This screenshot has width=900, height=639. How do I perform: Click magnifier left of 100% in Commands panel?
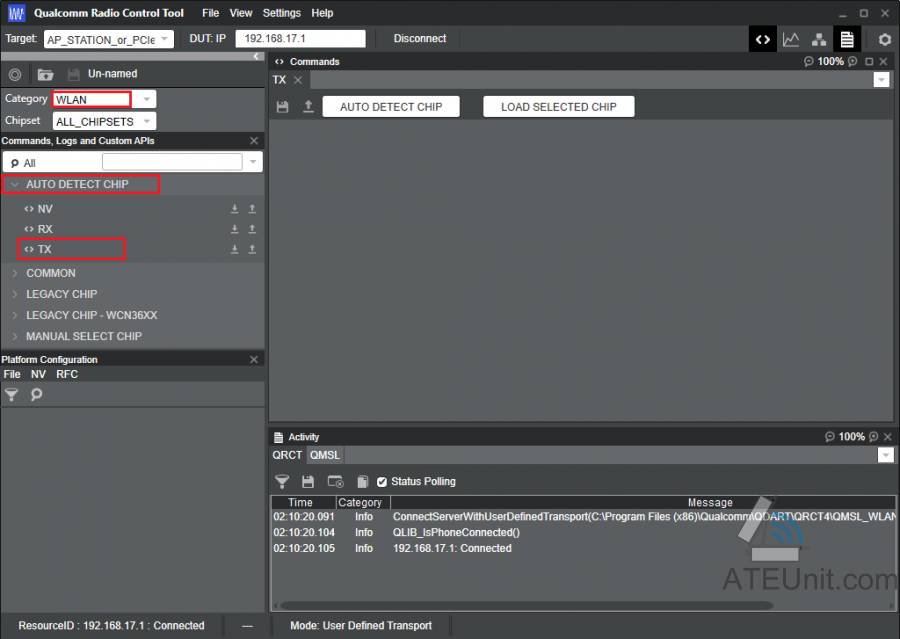pyautogui.click(x=809, y=61)
